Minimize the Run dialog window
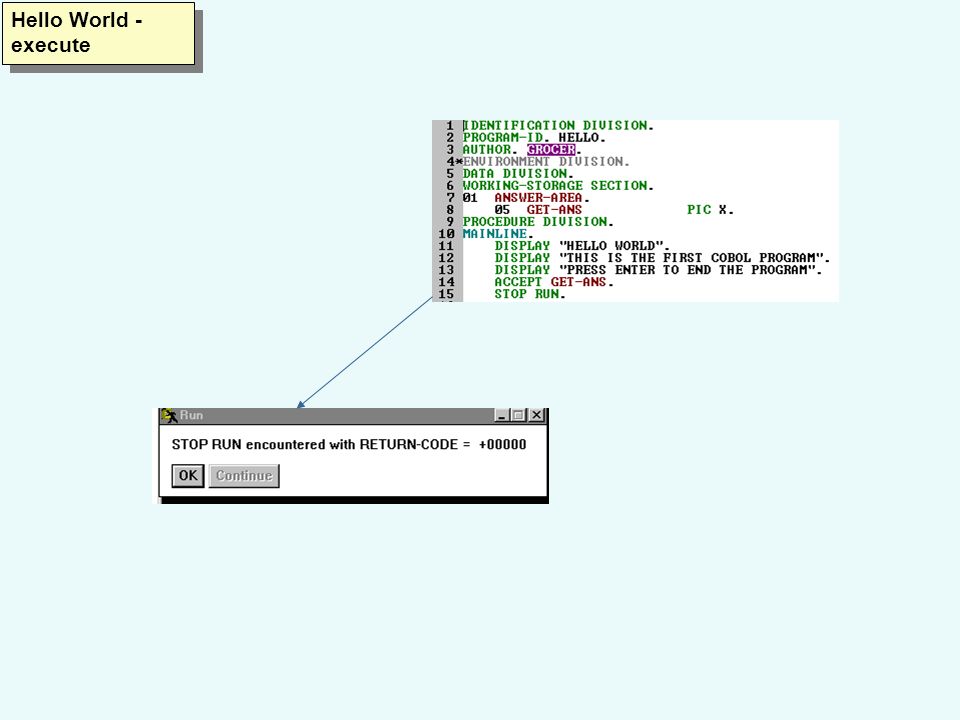This screenshot has height=720, width=960. click(501, 415)
